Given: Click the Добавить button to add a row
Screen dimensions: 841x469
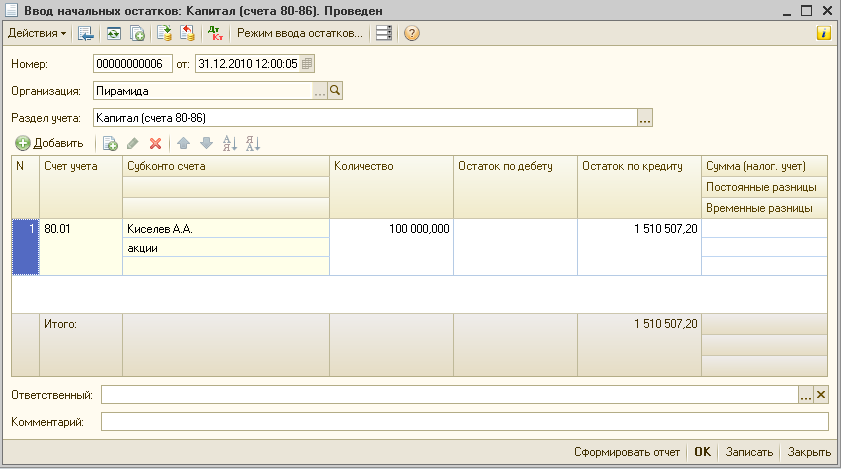Looking at the screenshot, I should coord(50,144).
